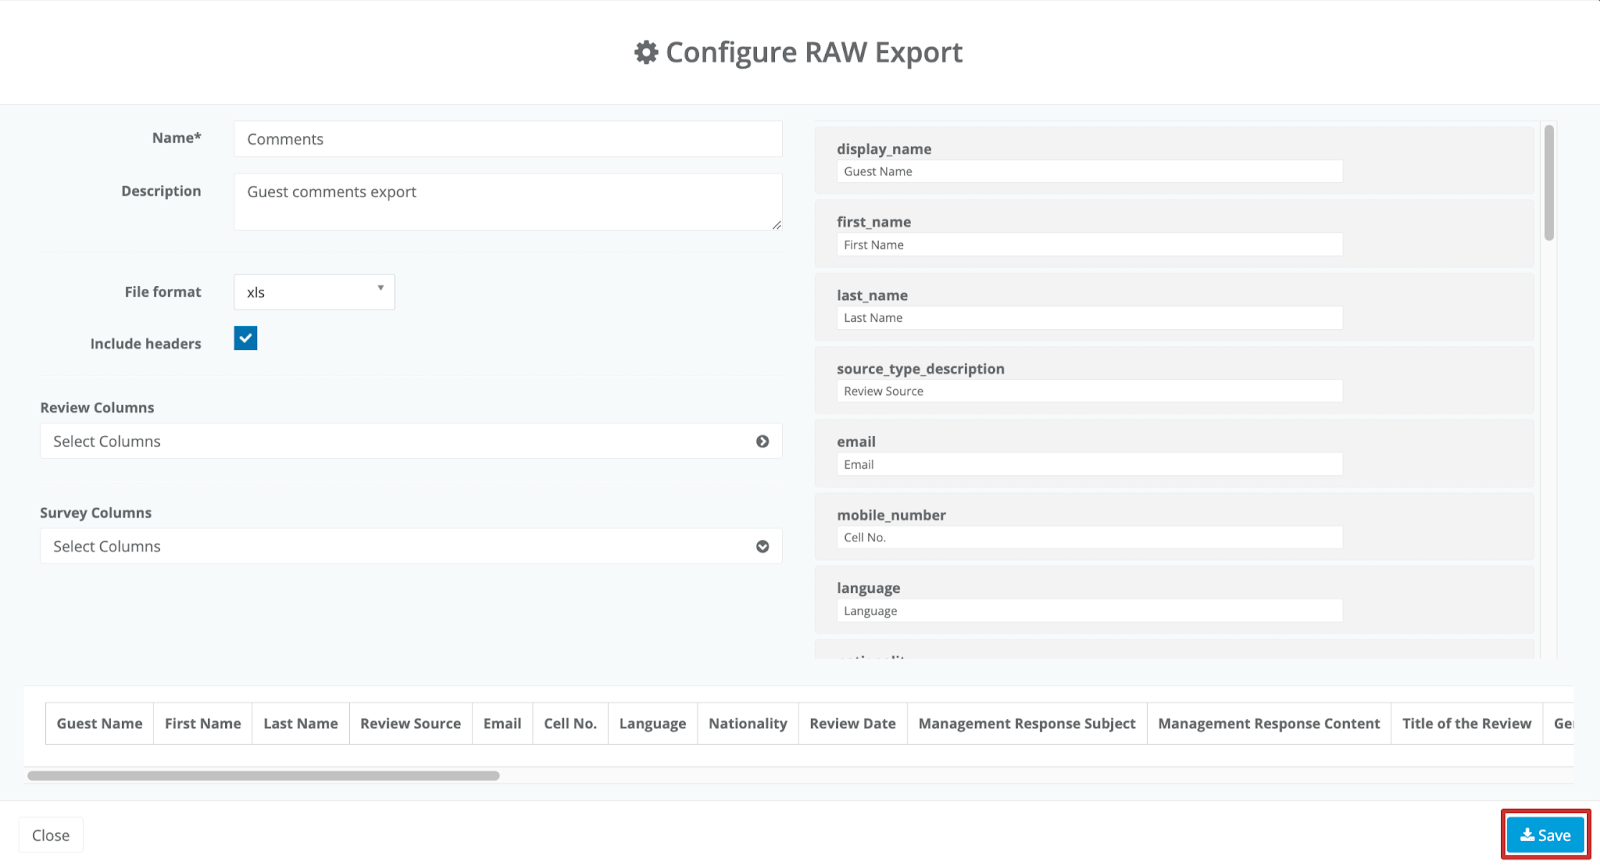Viewport: 1600px width, 865px height.
Task: Expand the Survey Columns selector
Action: click(x=411, y=546)
